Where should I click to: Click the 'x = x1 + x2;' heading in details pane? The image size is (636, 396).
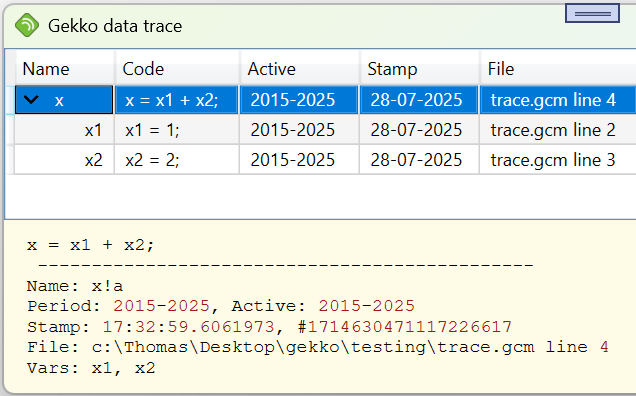coord(90,245)
